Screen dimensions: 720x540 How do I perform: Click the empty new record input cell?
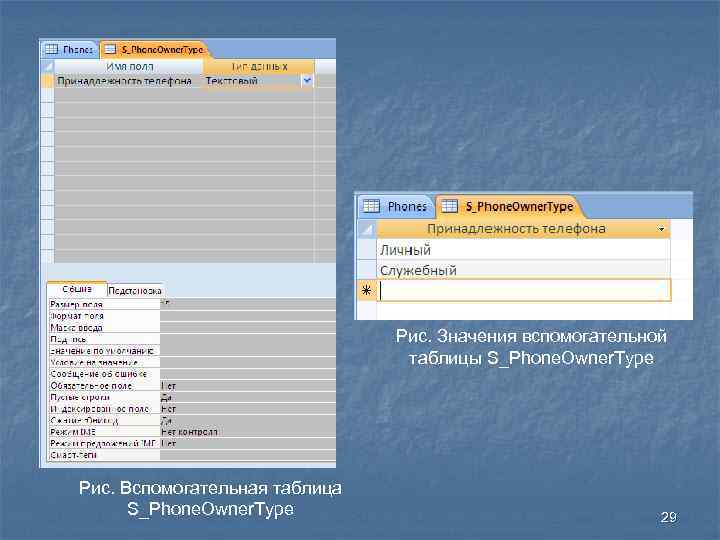(523, 291)
